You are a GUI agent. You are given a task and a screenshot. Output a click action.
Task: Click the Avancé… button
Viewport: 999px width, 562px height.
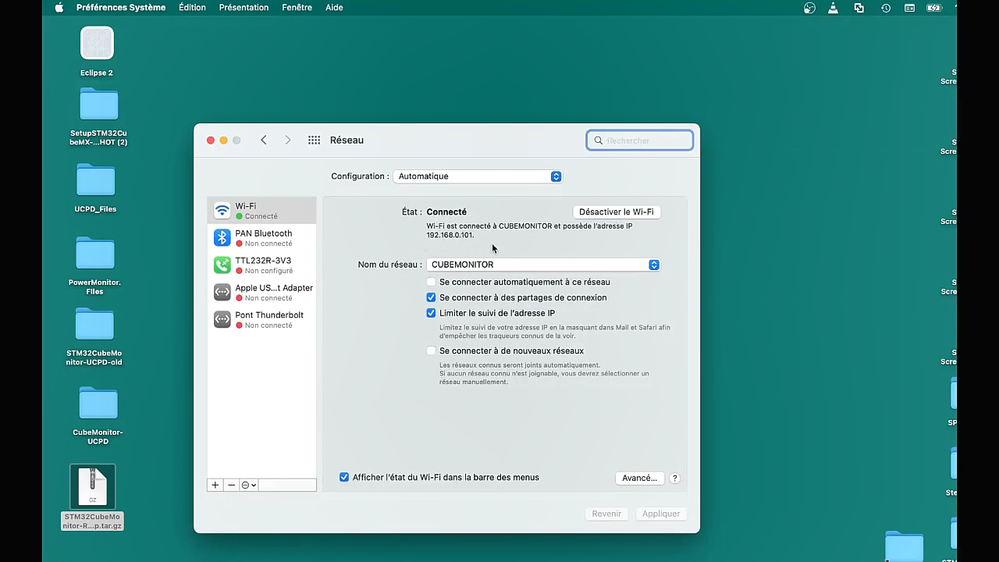point(639,478)
